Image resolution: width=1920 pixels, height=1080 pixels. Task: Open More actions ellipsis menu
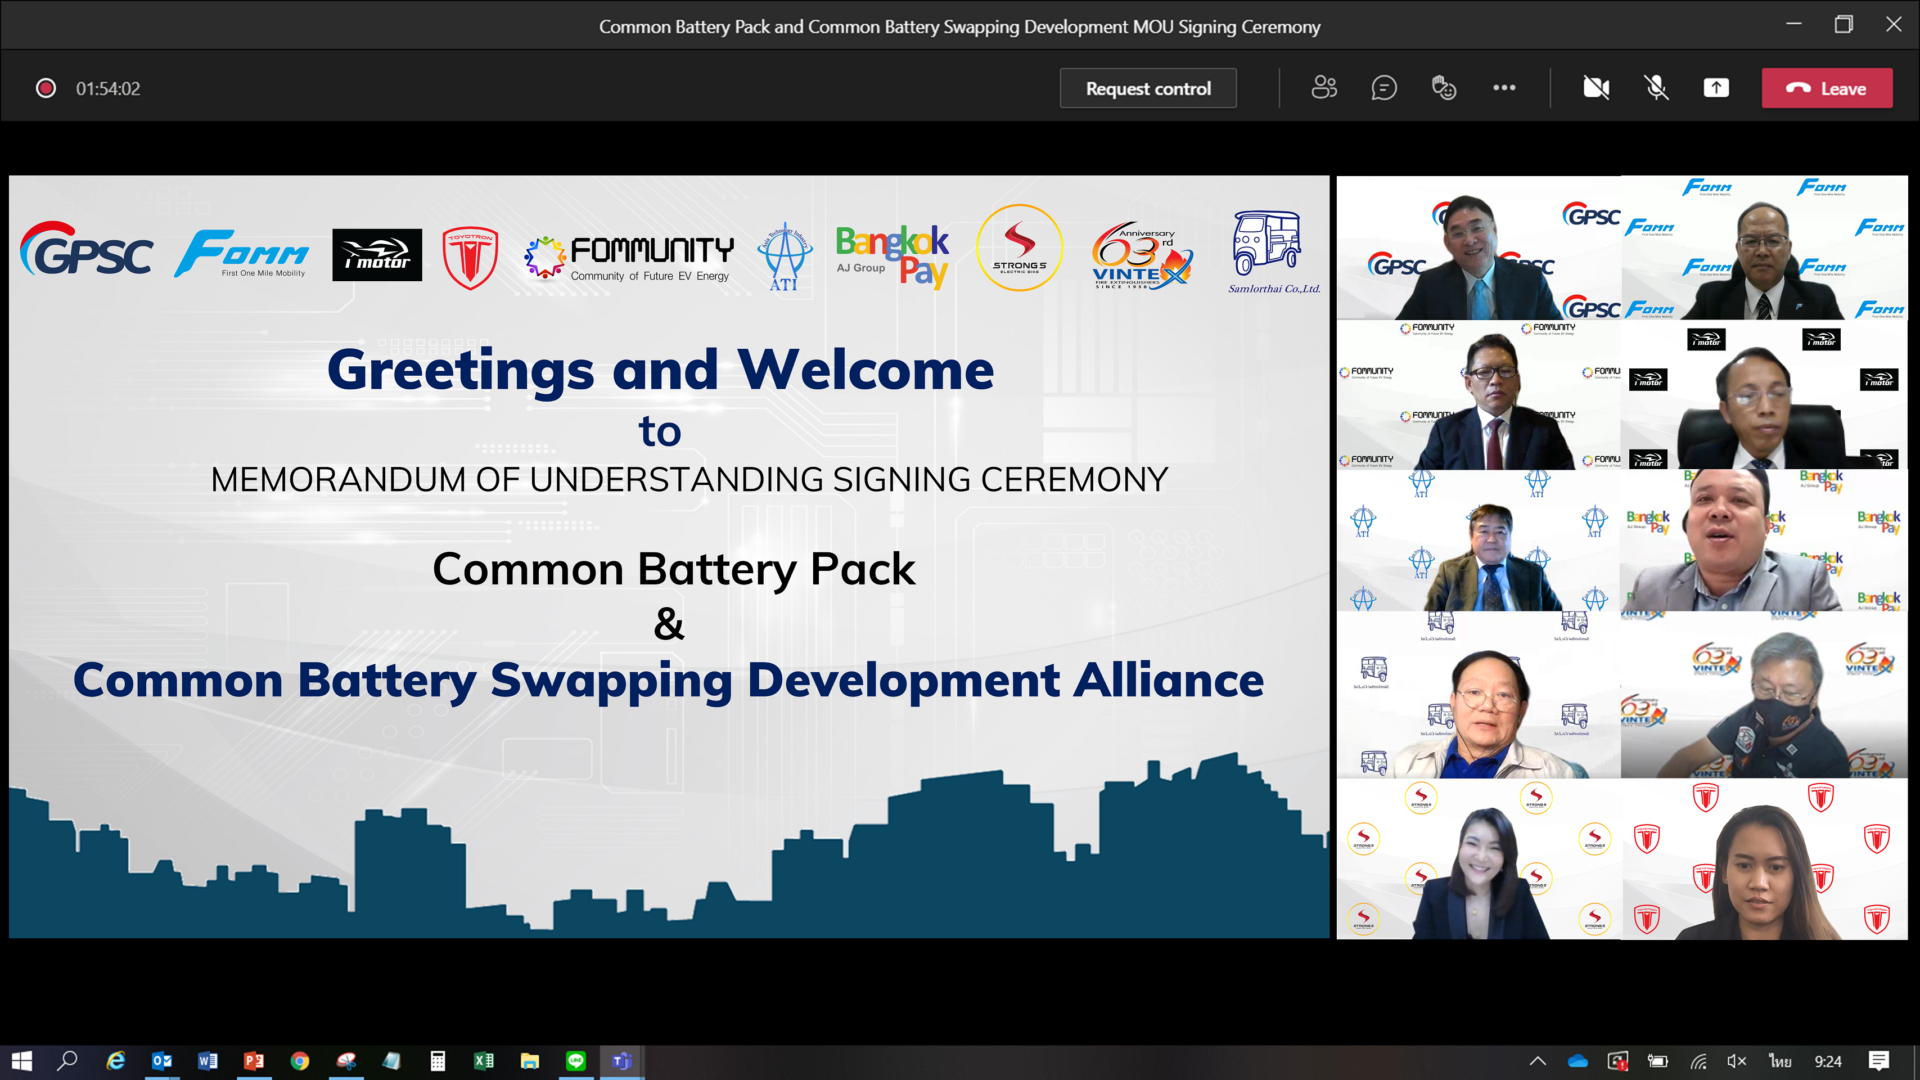pos(1504,88)
